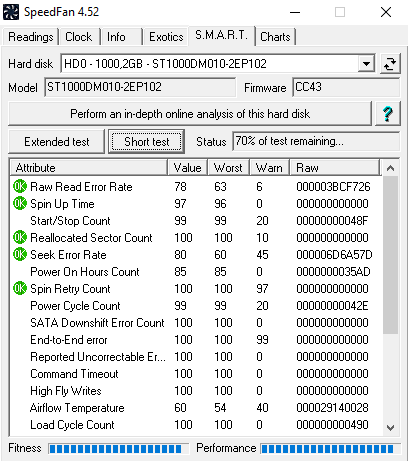The height and width of the screenshot is (461, 408).
Task: Click the Fitness progress bar
Action: click(119, 449)
